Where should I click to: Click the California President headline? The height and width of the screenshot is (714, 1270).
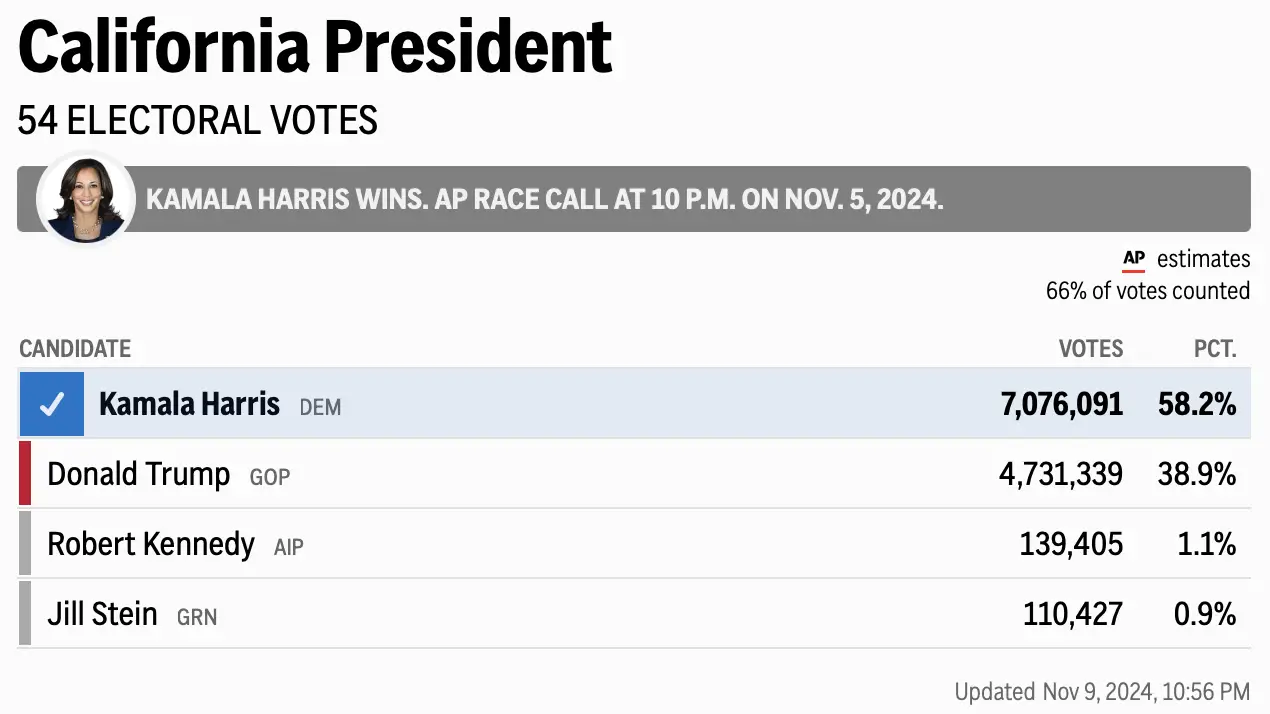tap(315, 47)
